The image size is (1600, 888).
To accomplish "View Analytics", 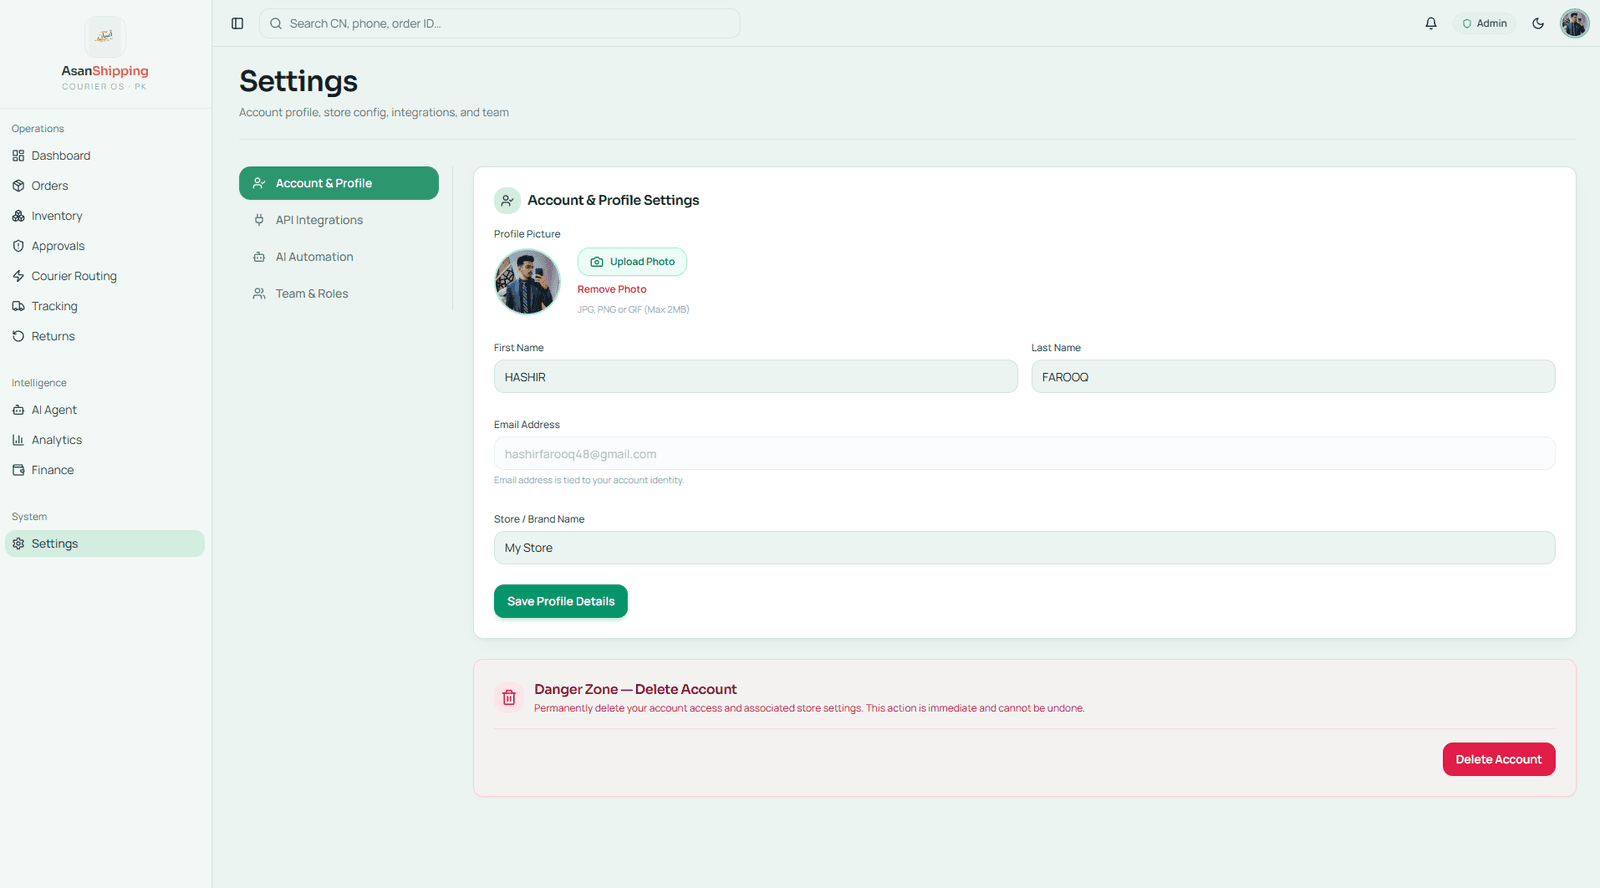I will (x=105, y=440).
